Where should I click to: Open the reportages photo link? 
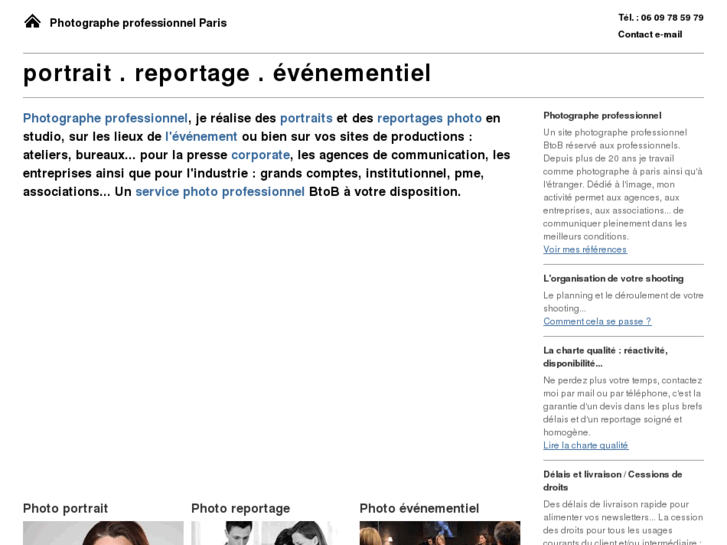coord(429,118)
